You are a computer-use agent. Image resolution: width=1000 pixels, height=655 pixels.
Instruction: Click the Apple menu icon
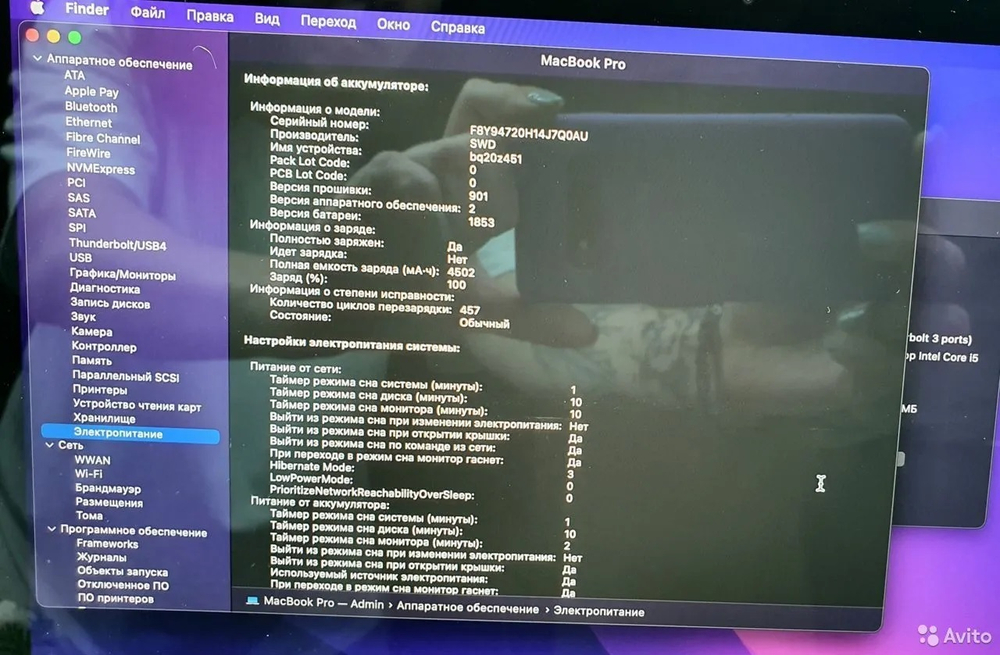click(x=38, y=10)
